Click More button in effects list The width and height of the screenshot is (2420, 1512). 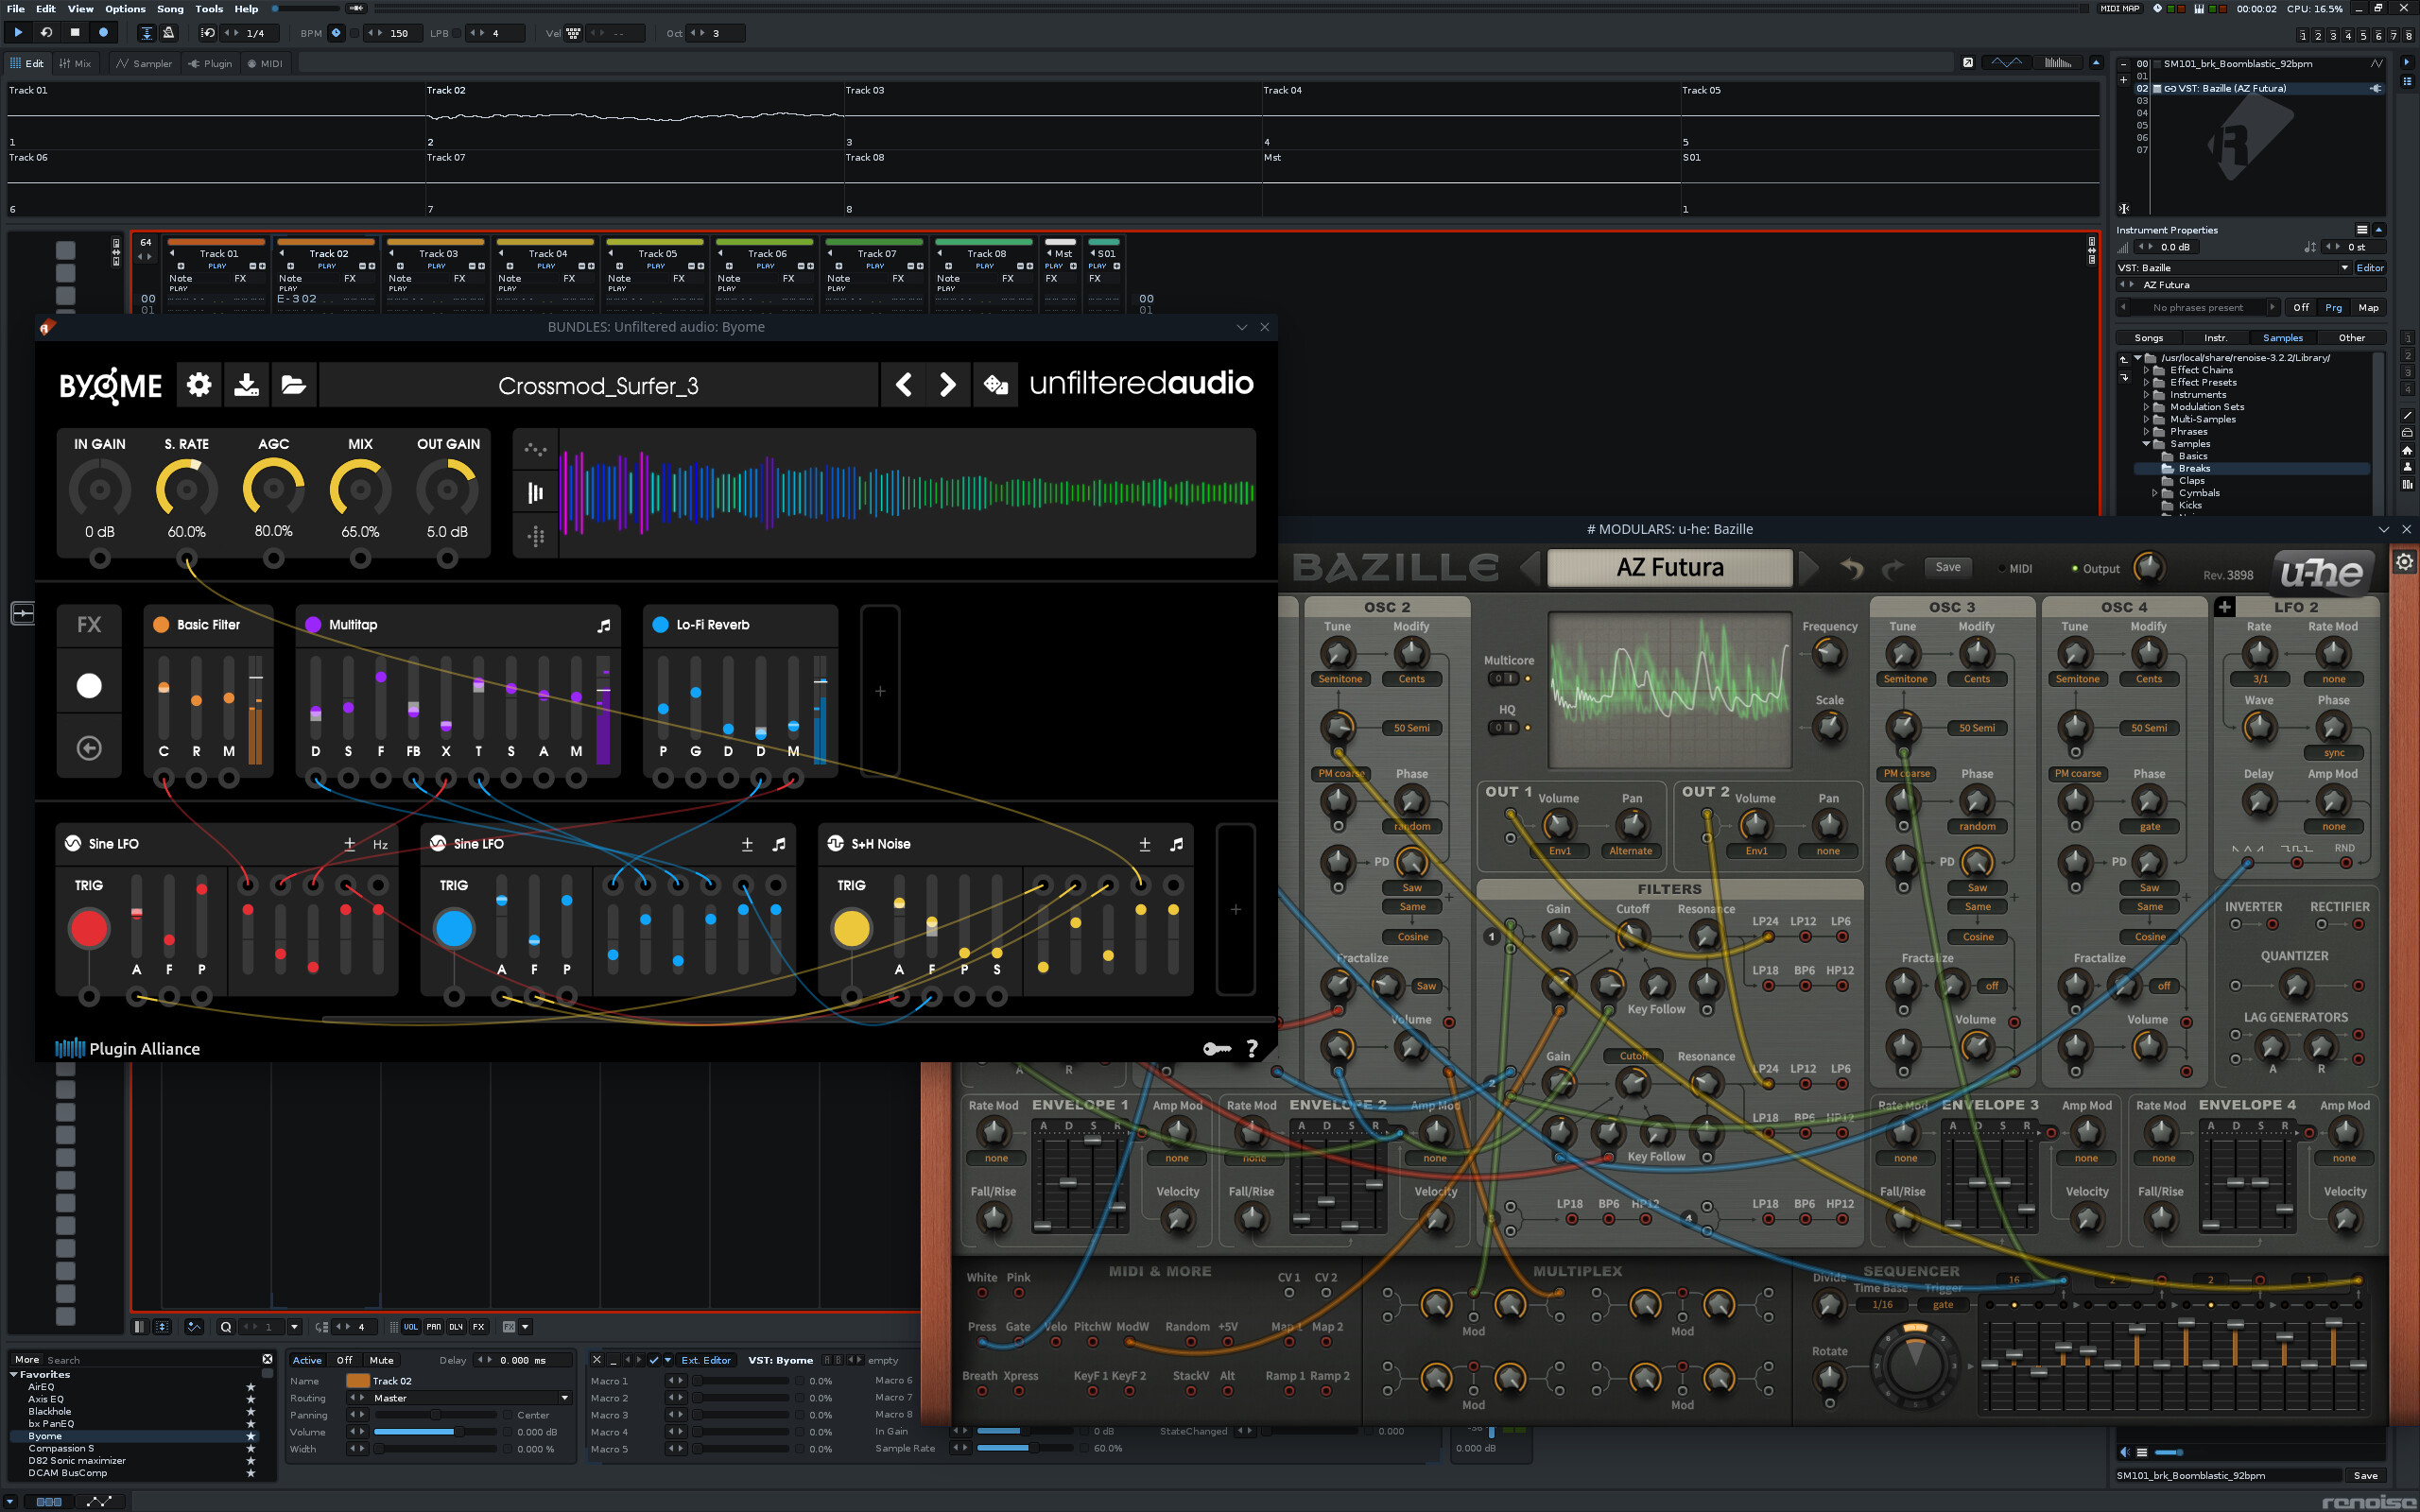coord(27,1359)
